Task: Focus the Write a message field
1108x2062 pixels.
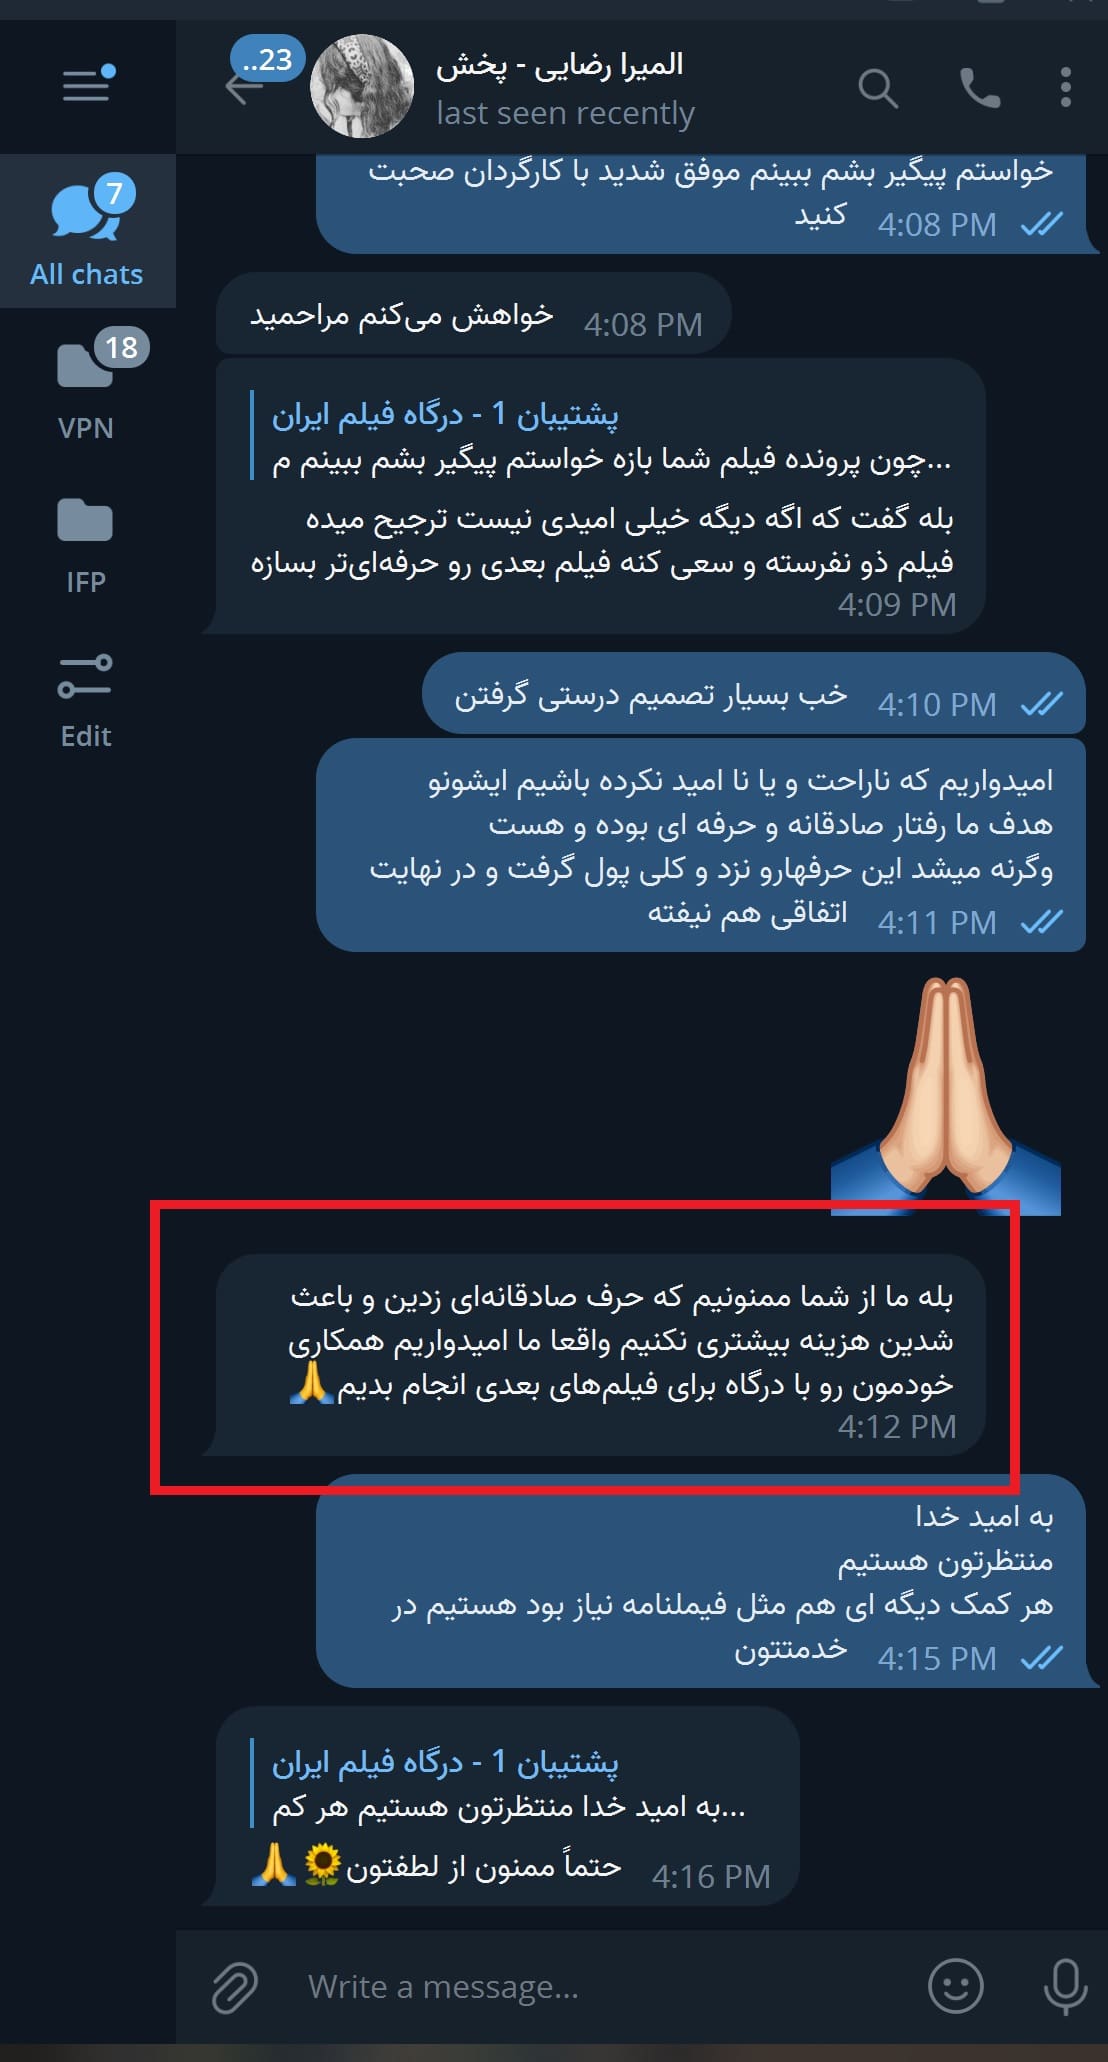Action: click(600, 1986)
